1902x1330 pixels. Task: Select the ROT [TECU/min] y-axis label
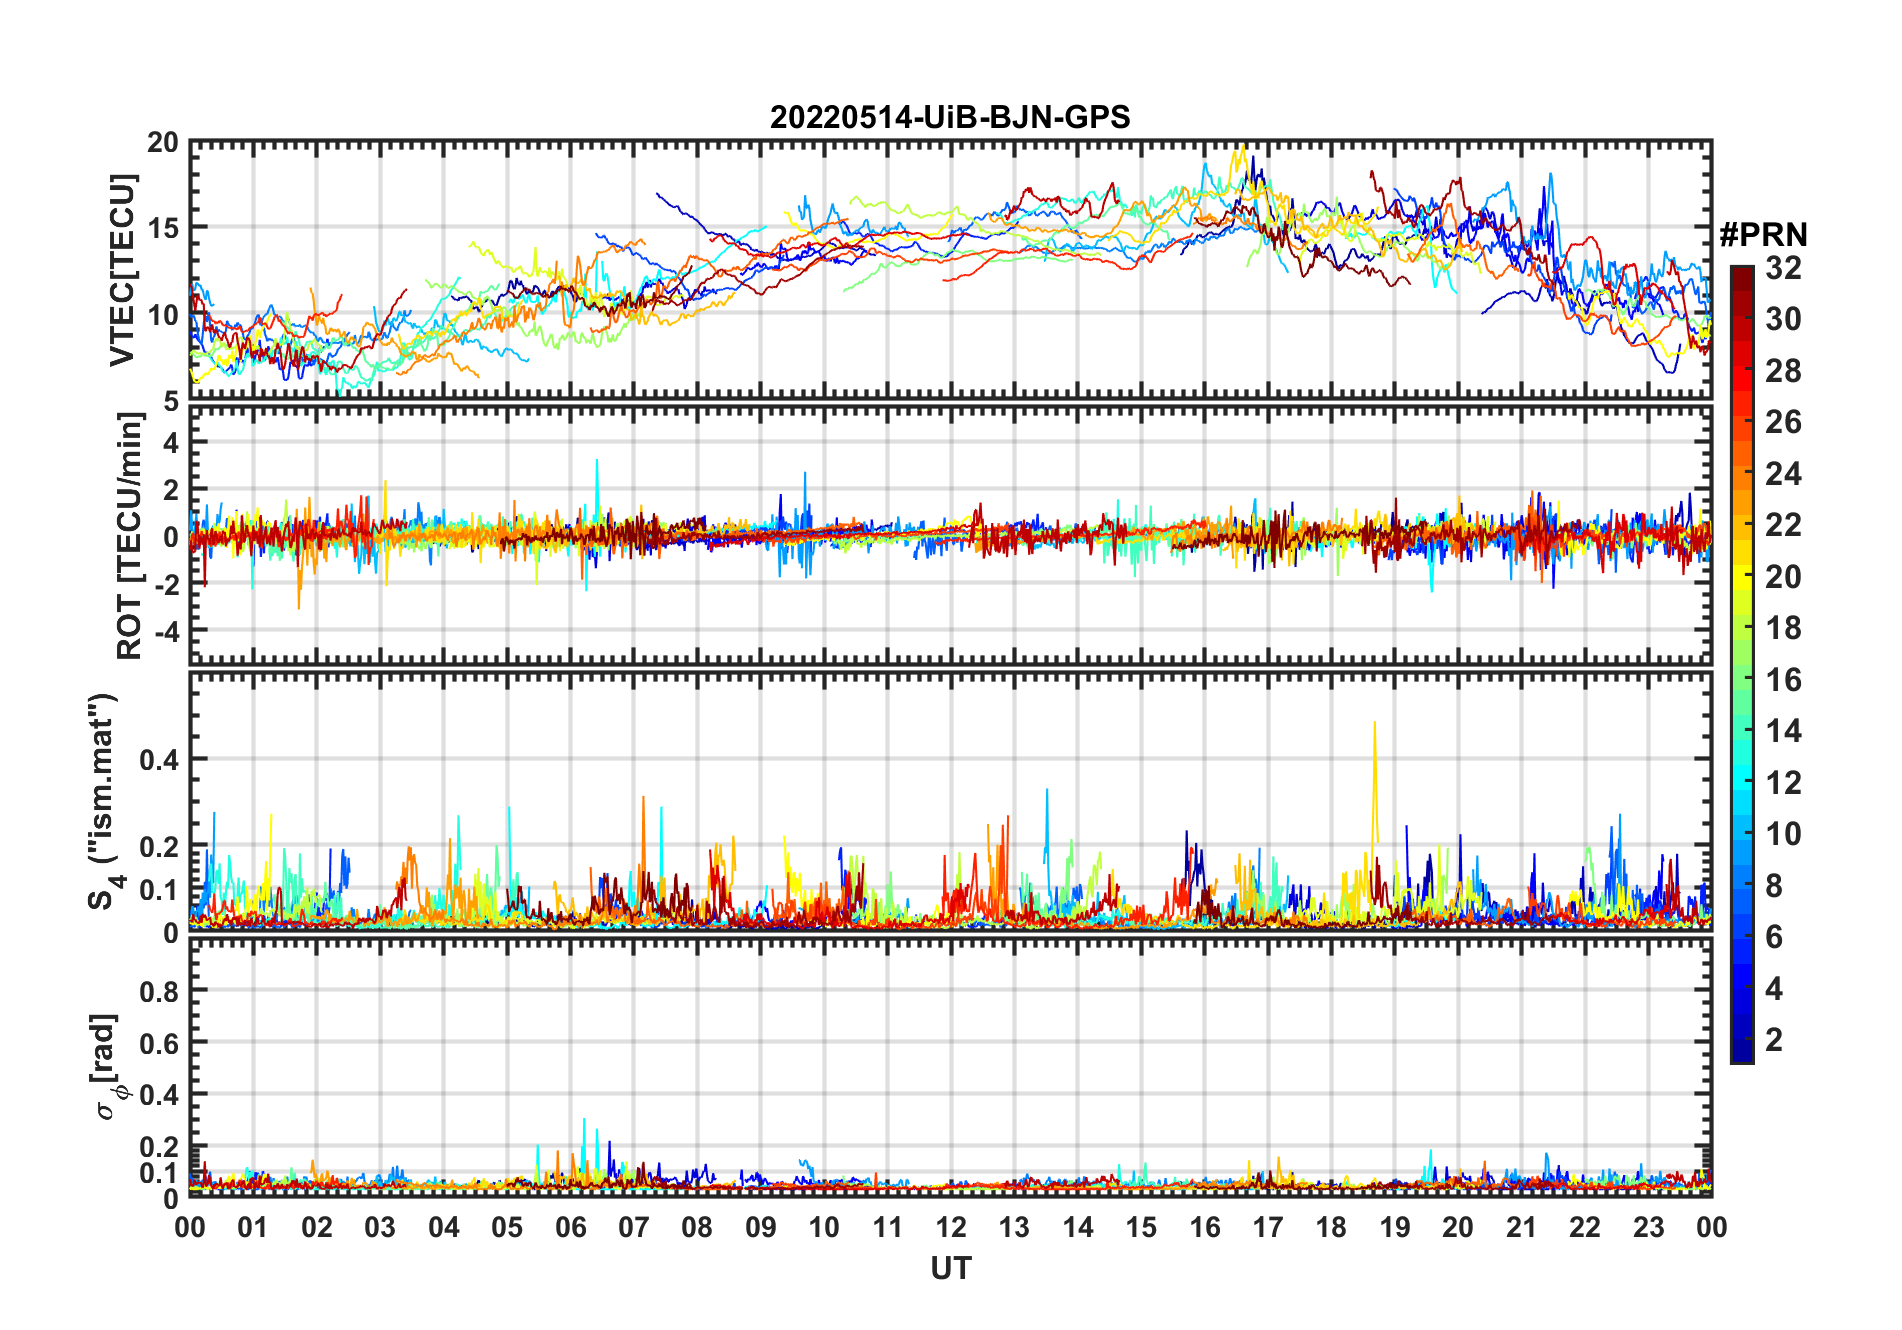tap(129, 535)
